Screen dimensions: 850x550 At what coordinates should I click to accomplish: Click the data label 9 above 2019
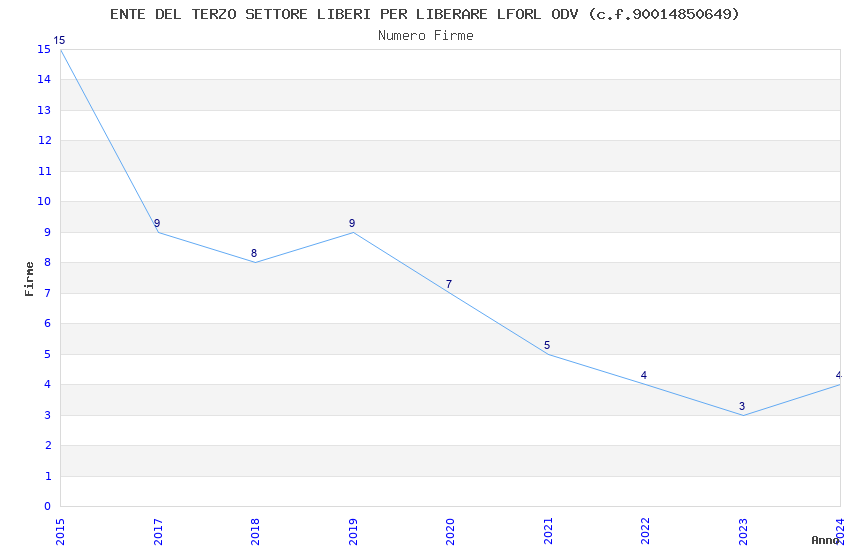(352, 223)
